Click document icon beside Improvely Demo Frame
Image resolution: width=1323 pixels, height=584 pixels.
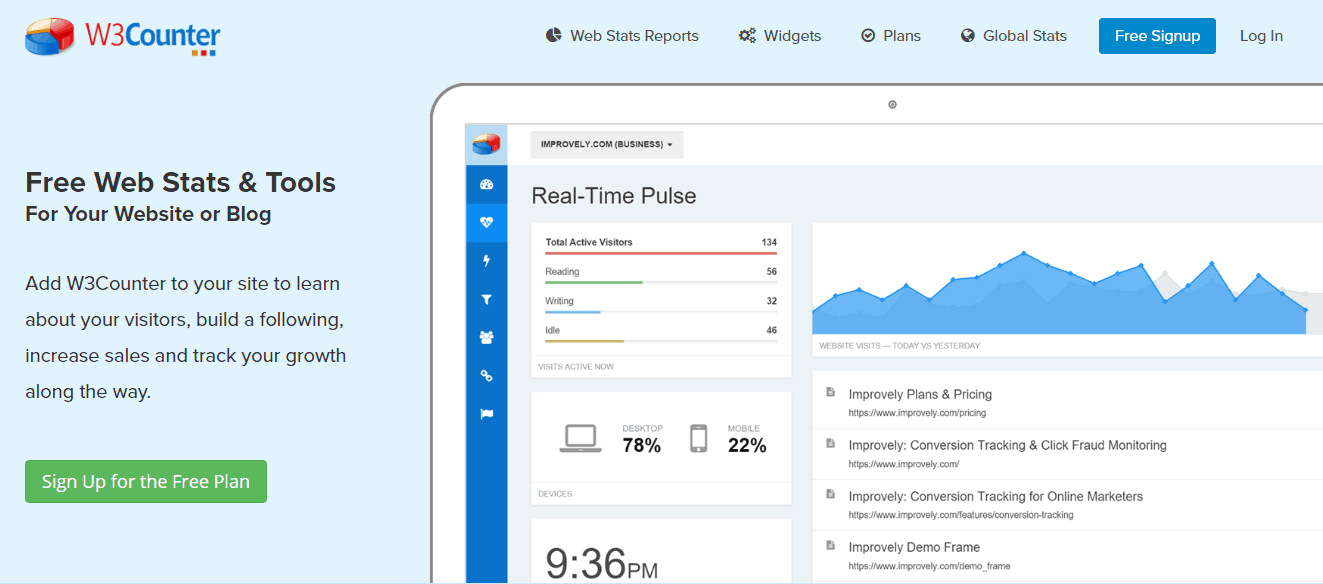[830, 545]
